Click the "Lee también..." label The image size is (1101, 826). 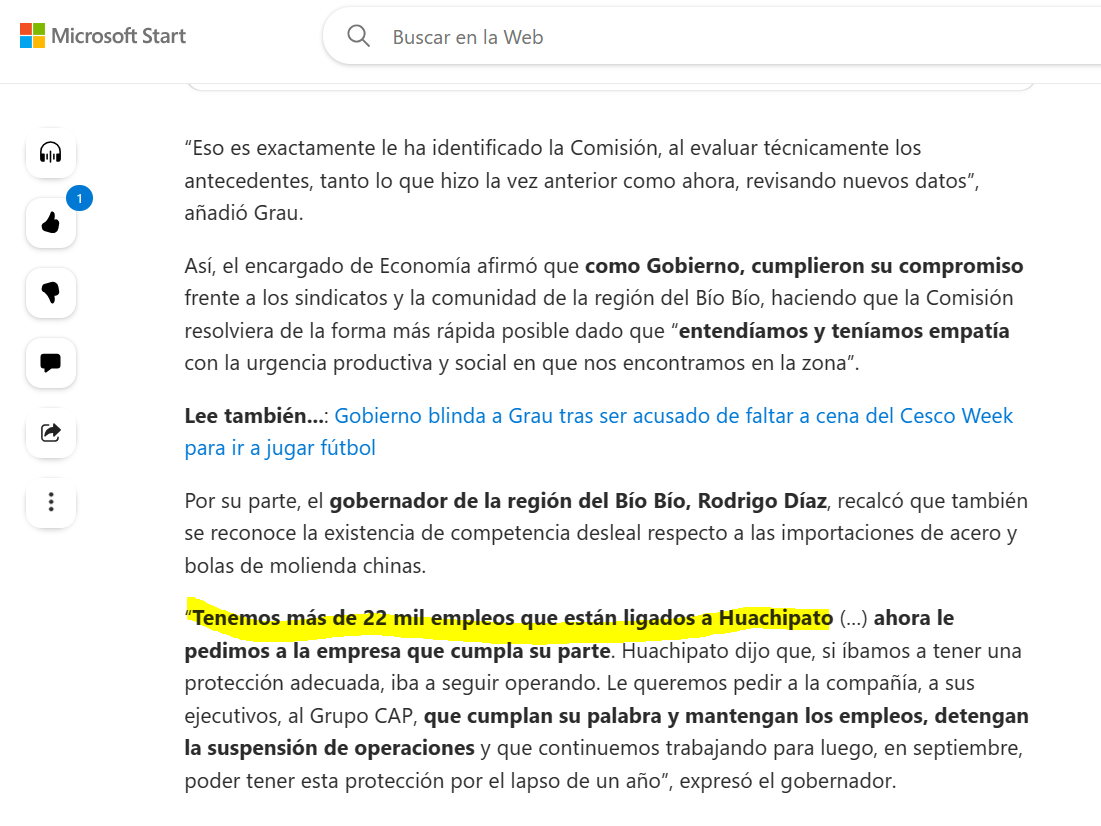pyautogui.click(x=257, y=416)
